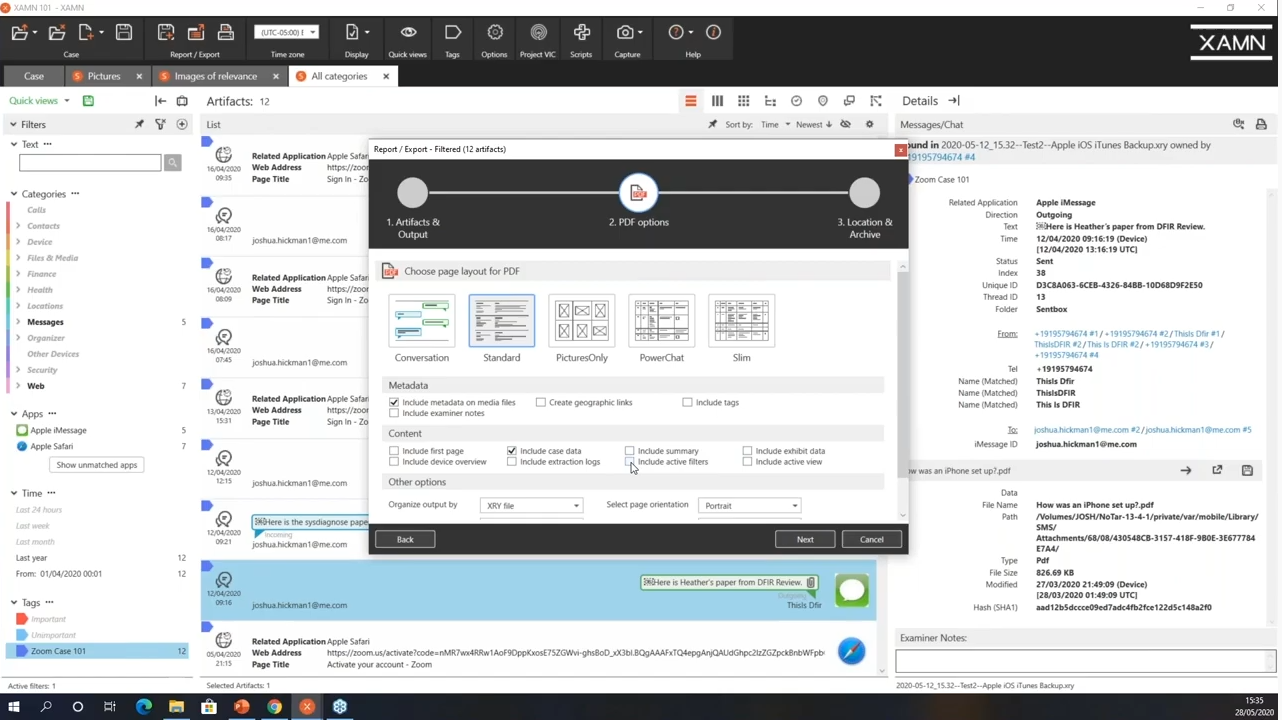This screenshot has height=720, width=1282.
Task: Click the Next button
Action: click(x=805, y=540)
